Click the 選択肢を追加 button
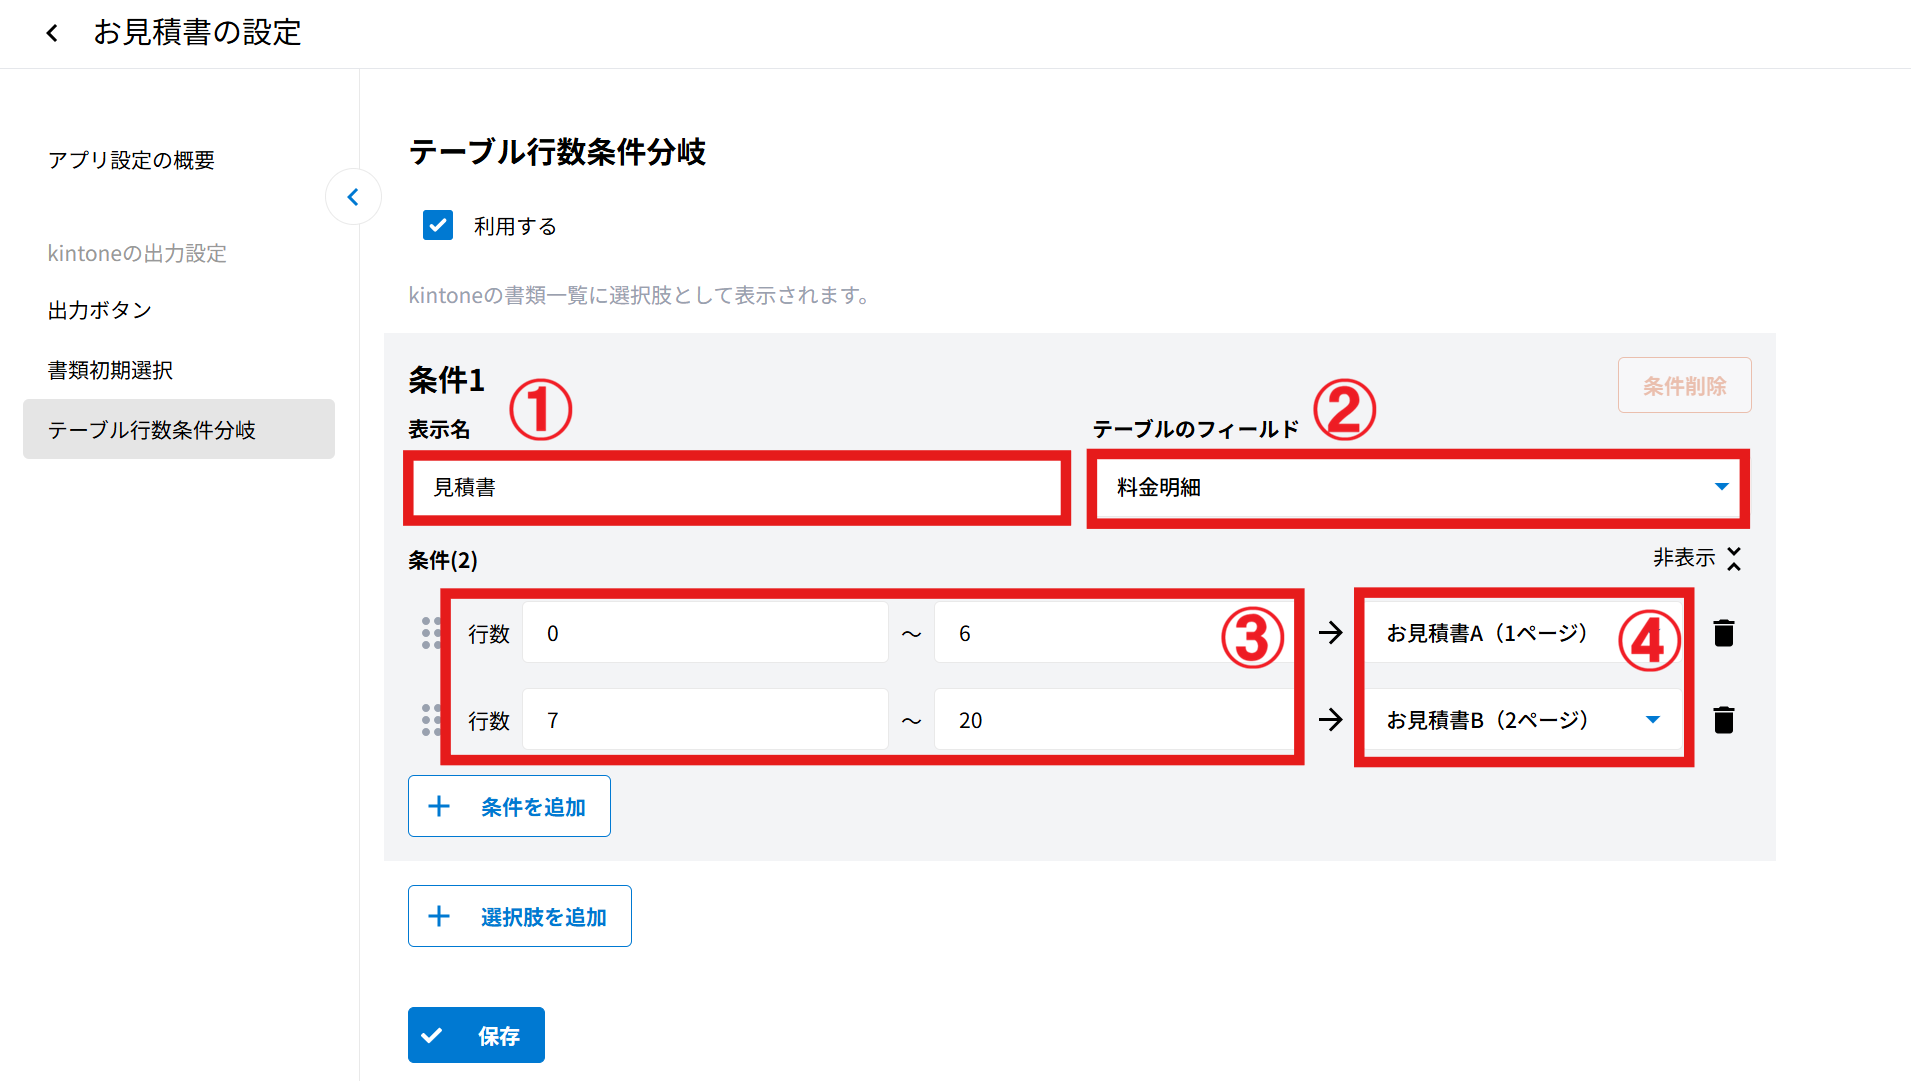The image size is (1911, 1081). pos(519,916)
